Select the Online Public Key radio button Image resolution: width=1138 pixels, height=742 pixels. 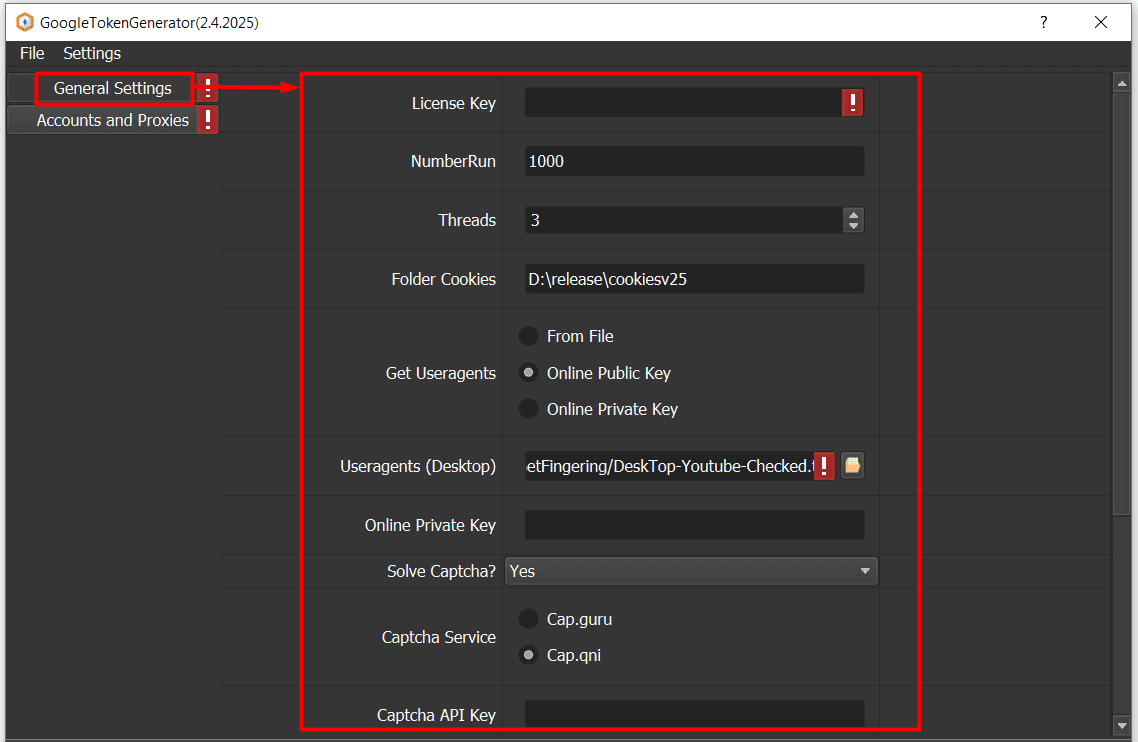pyautogui.click(x=528, y=372)
